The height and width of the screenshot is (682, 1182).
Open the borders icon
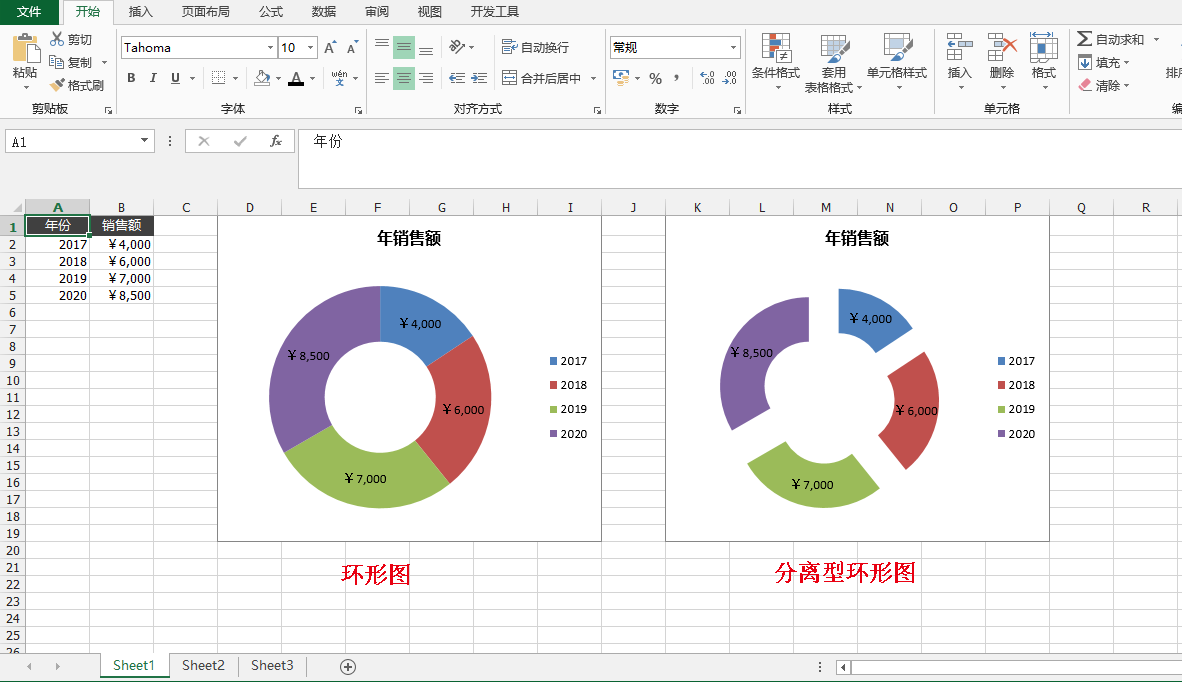[x=219, y=78]
